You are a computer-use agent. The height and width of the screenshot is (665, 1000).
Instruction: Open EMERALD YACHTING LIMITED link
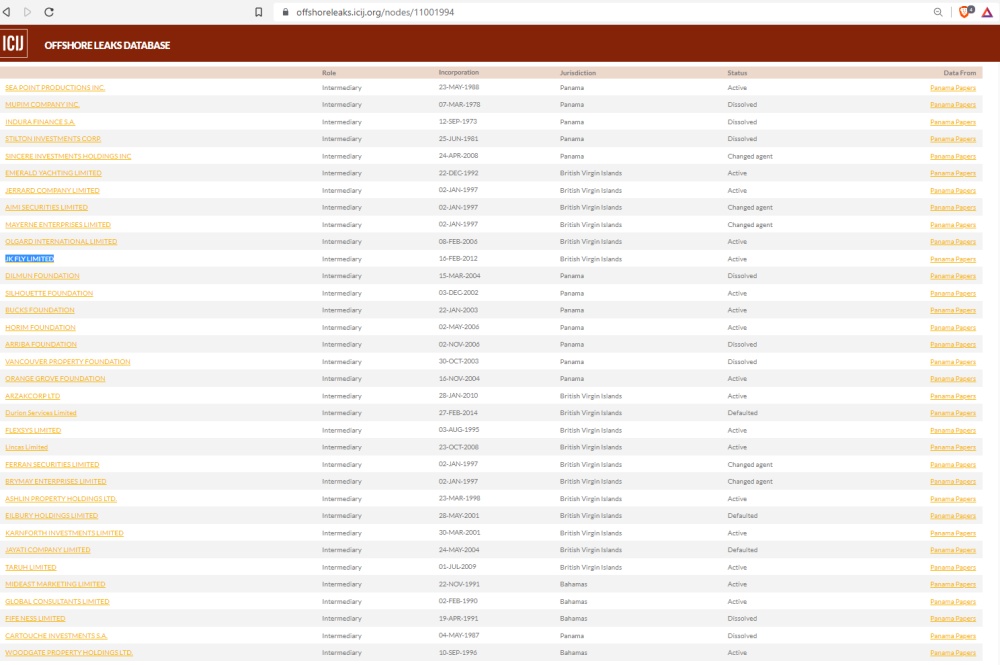pos(53,173)
